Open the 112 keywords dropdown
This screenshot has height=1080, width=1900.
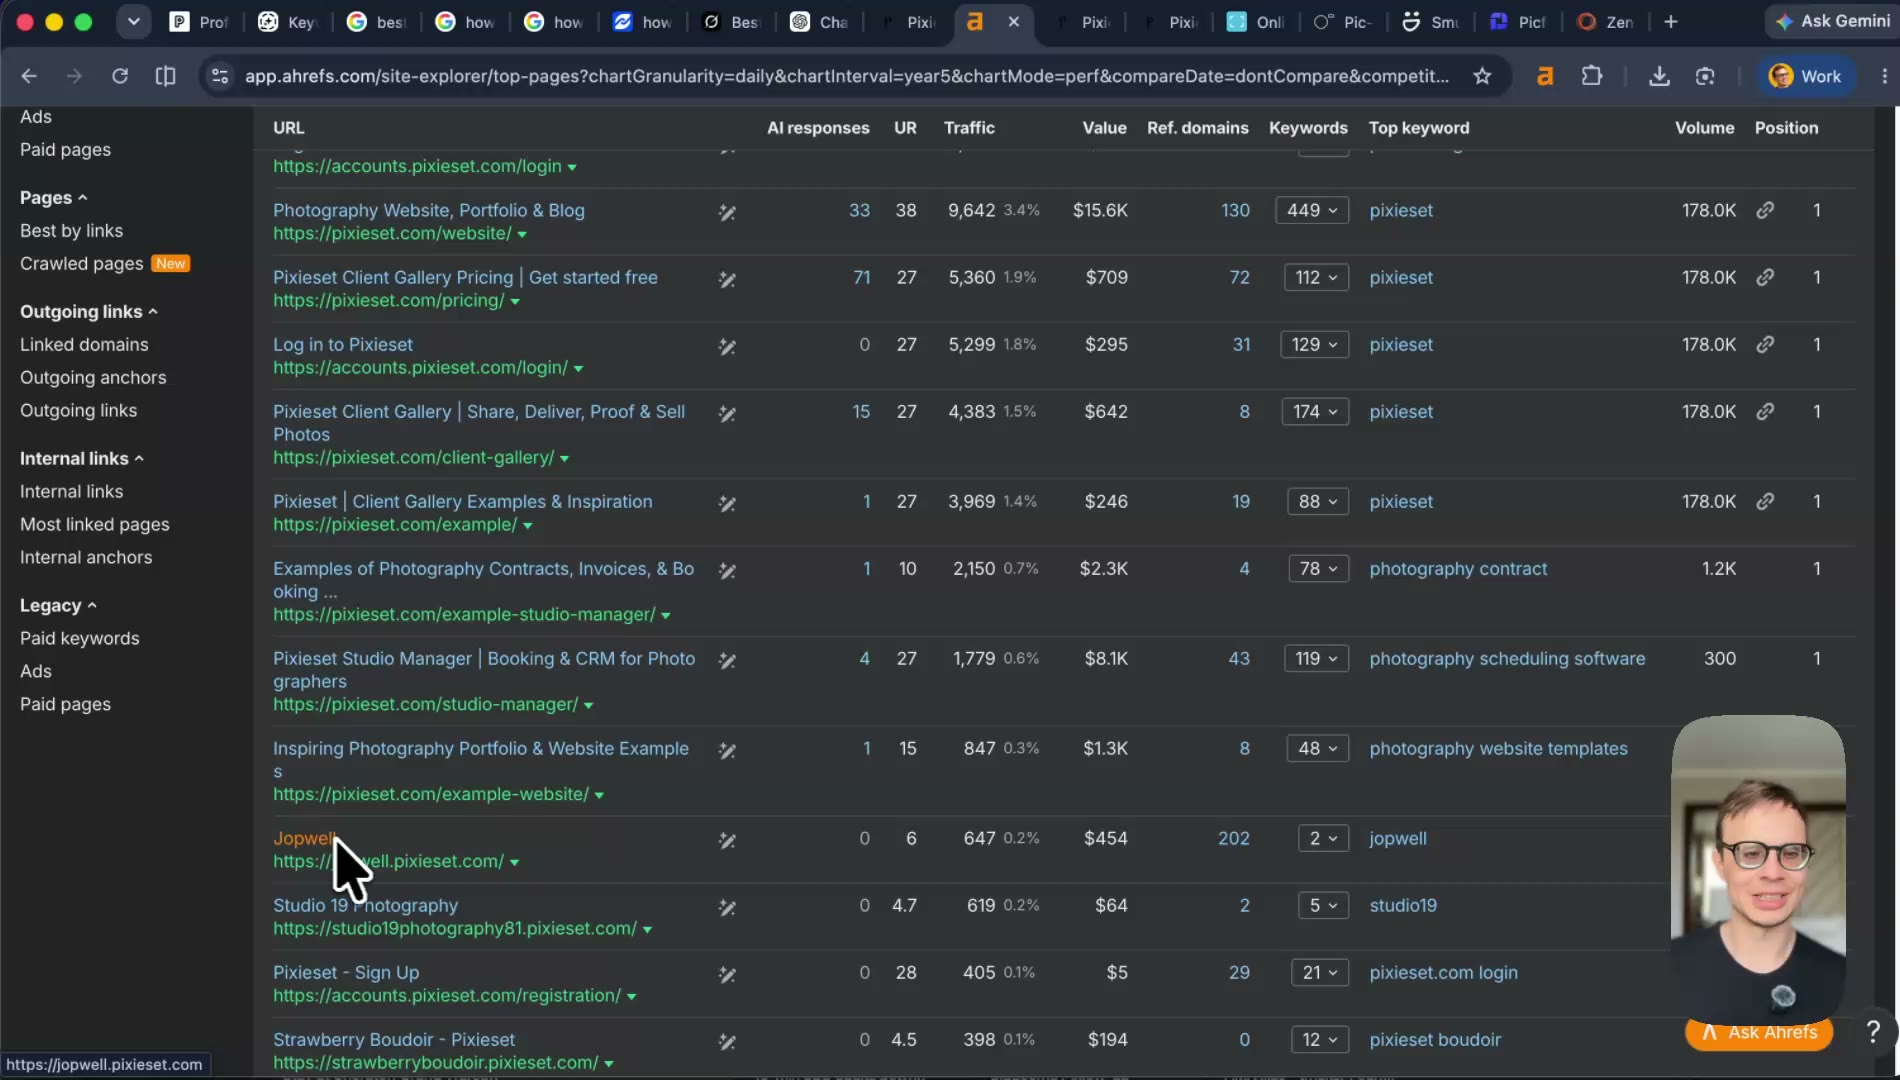(1316, 277)
